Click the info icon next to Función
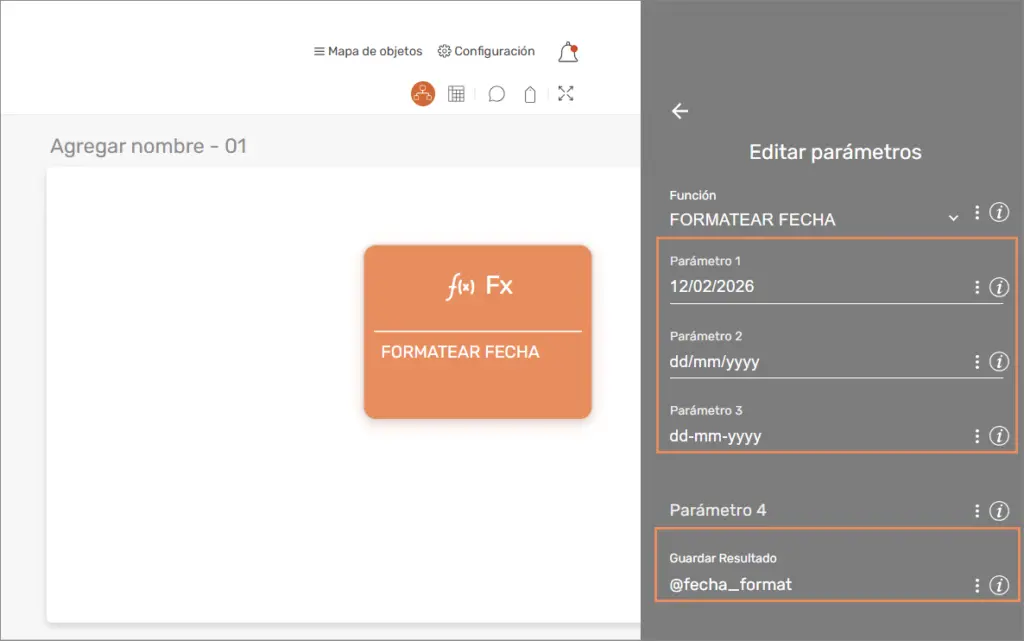1024x641 pixels. (x=999, y=213)
